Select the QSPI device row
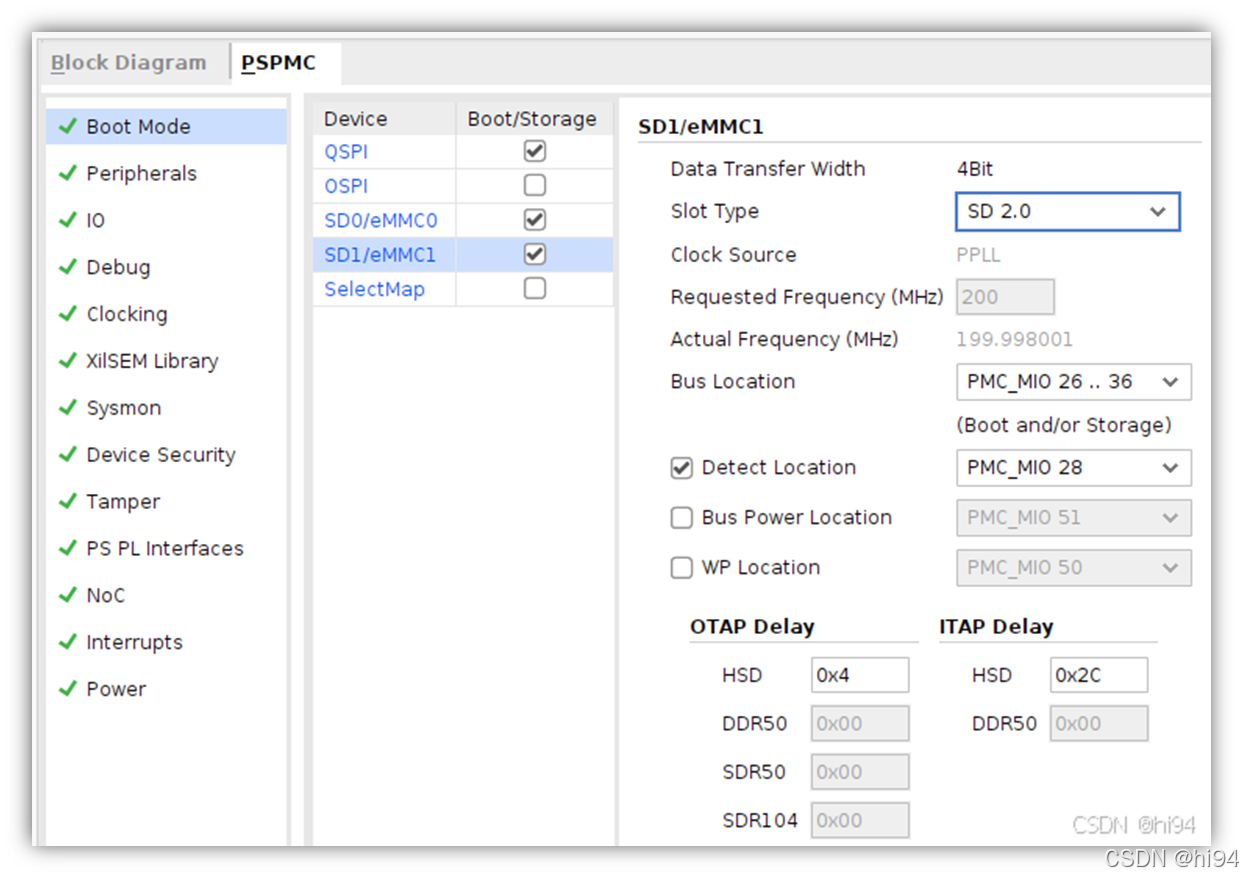The image size is (1243, 878). pos(346,152)
